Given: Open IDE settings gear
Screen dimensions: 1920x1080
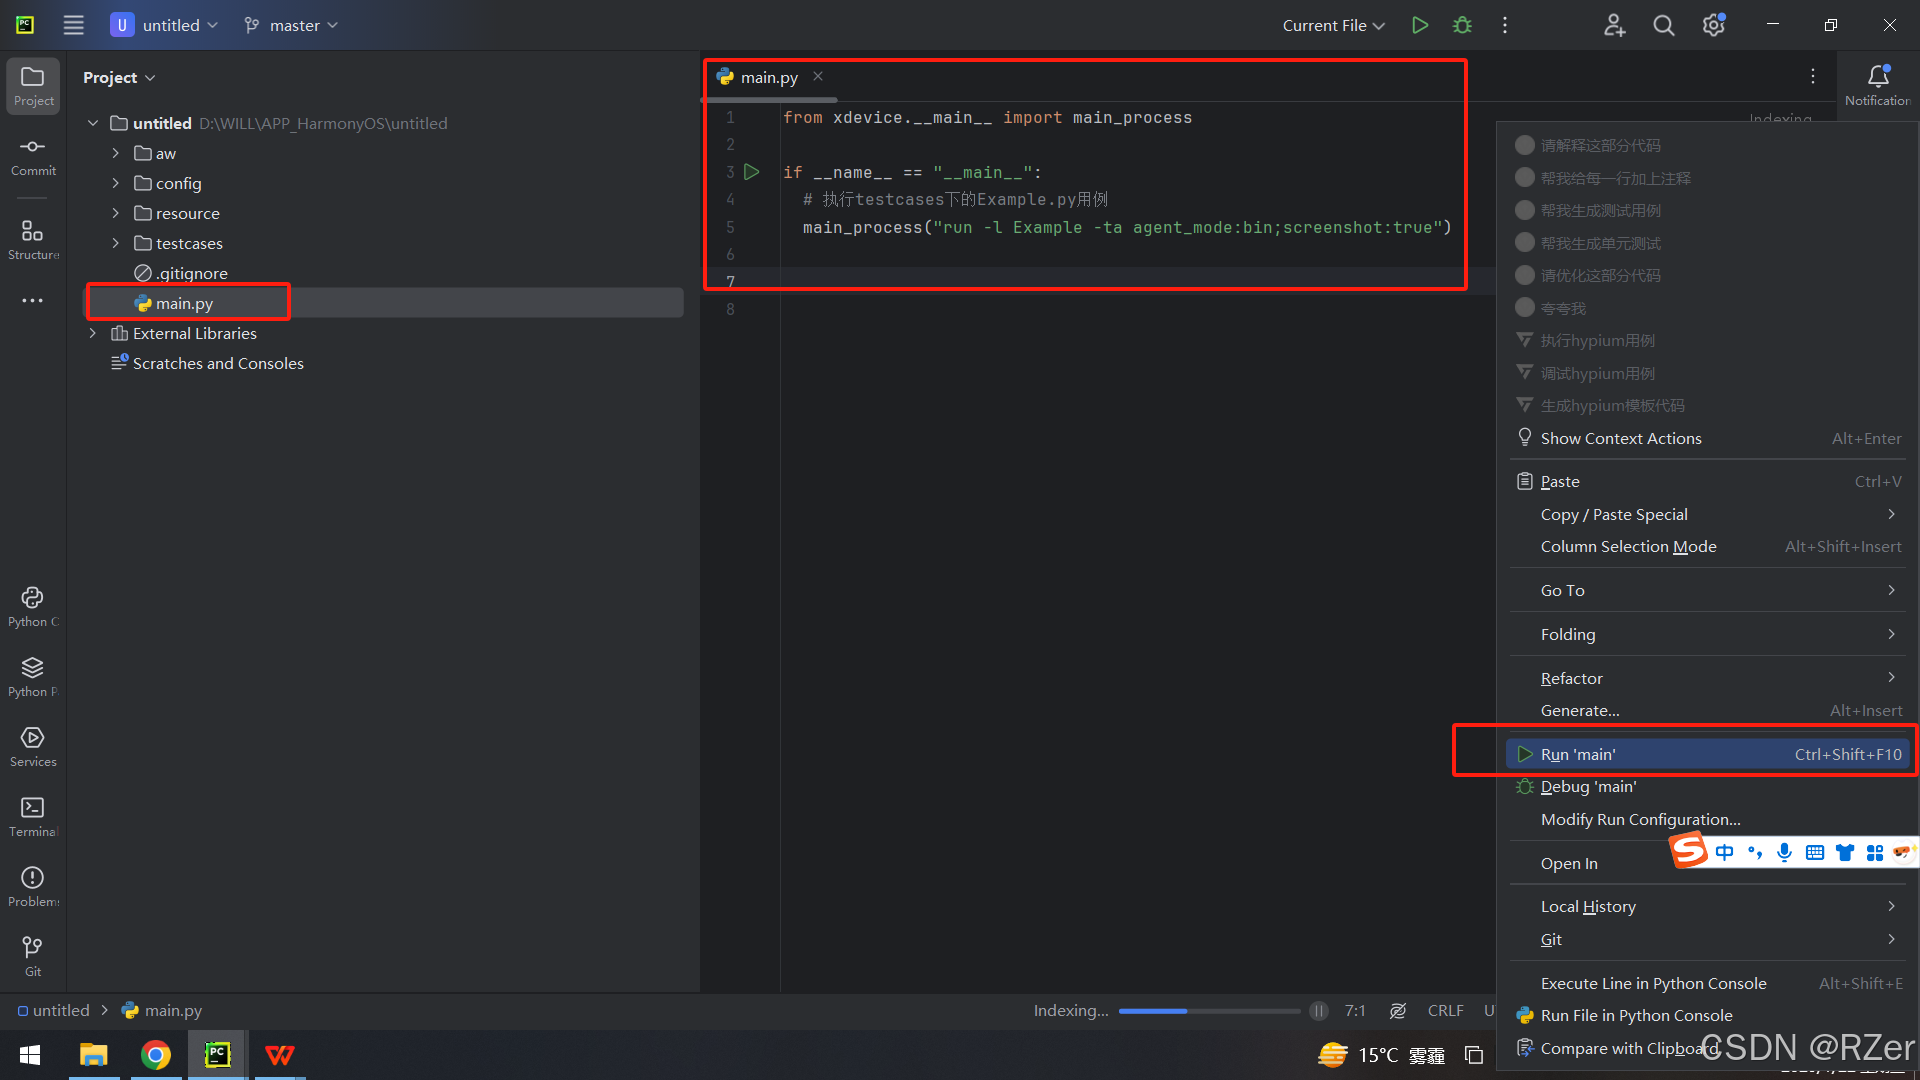Looking at the screenshot, I should (1714, 25).
